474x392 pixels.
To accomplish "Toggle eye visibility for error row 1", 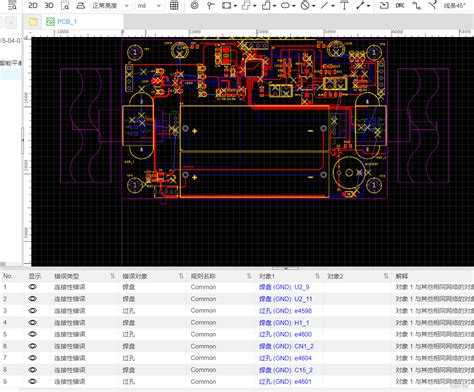I will coord(33,287).
